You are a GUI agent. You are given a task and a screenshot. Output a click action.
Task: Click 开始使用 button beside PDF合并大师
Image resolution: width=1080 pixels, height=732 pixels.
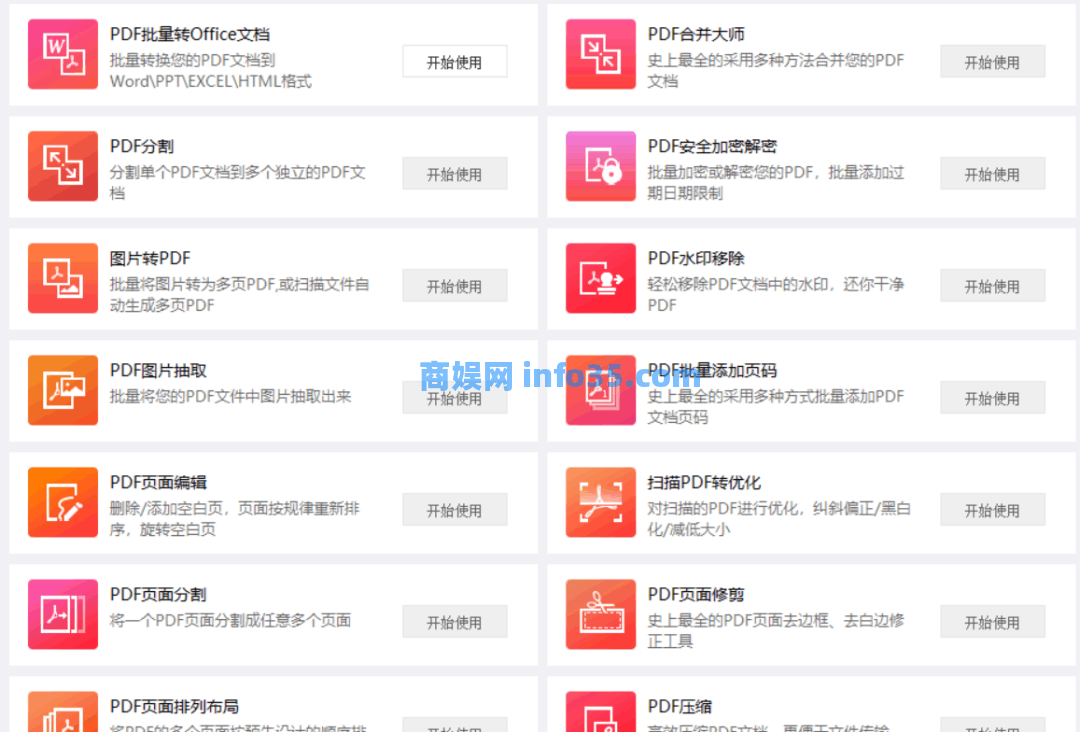point(992,62)
